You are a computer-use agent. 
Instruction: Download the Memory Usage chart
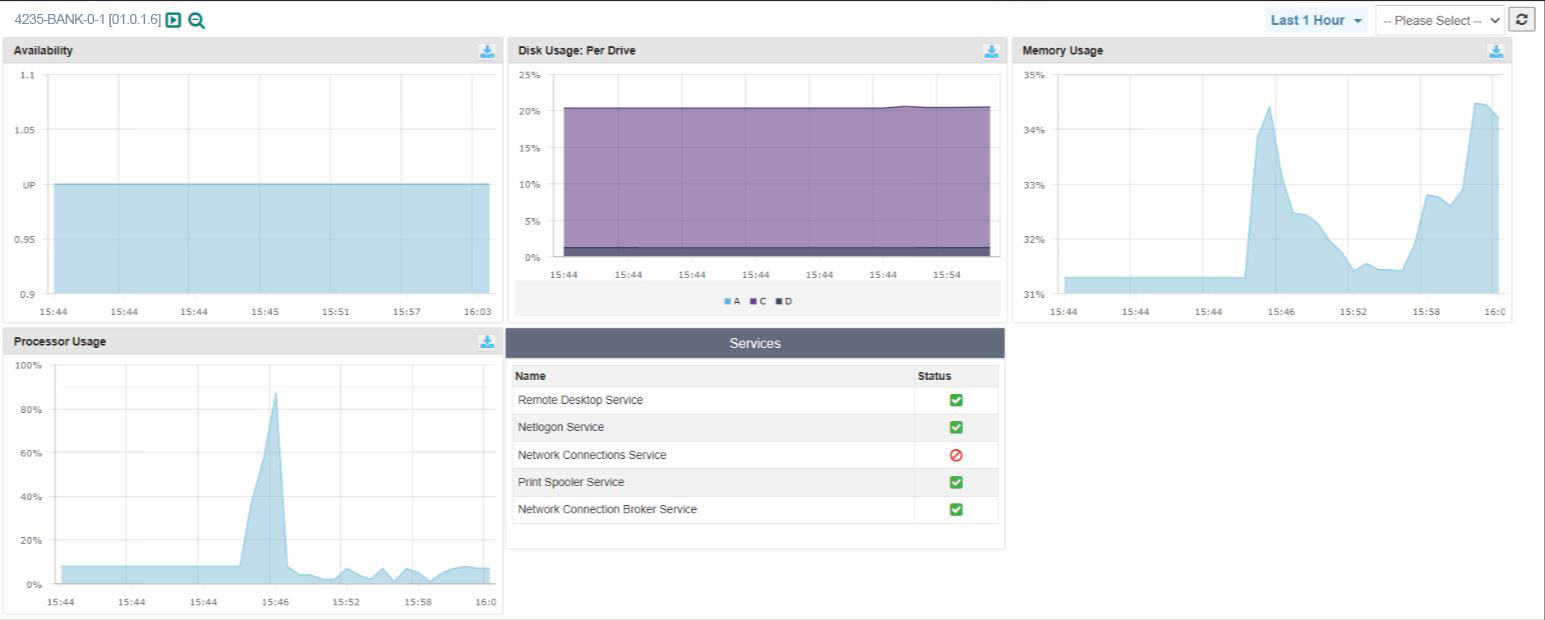click(x=1496, y=51)
